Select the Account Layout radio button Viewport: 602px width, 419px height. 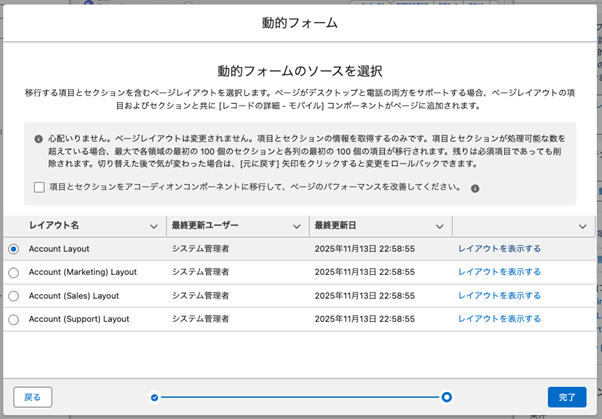[x=13, y=248]
